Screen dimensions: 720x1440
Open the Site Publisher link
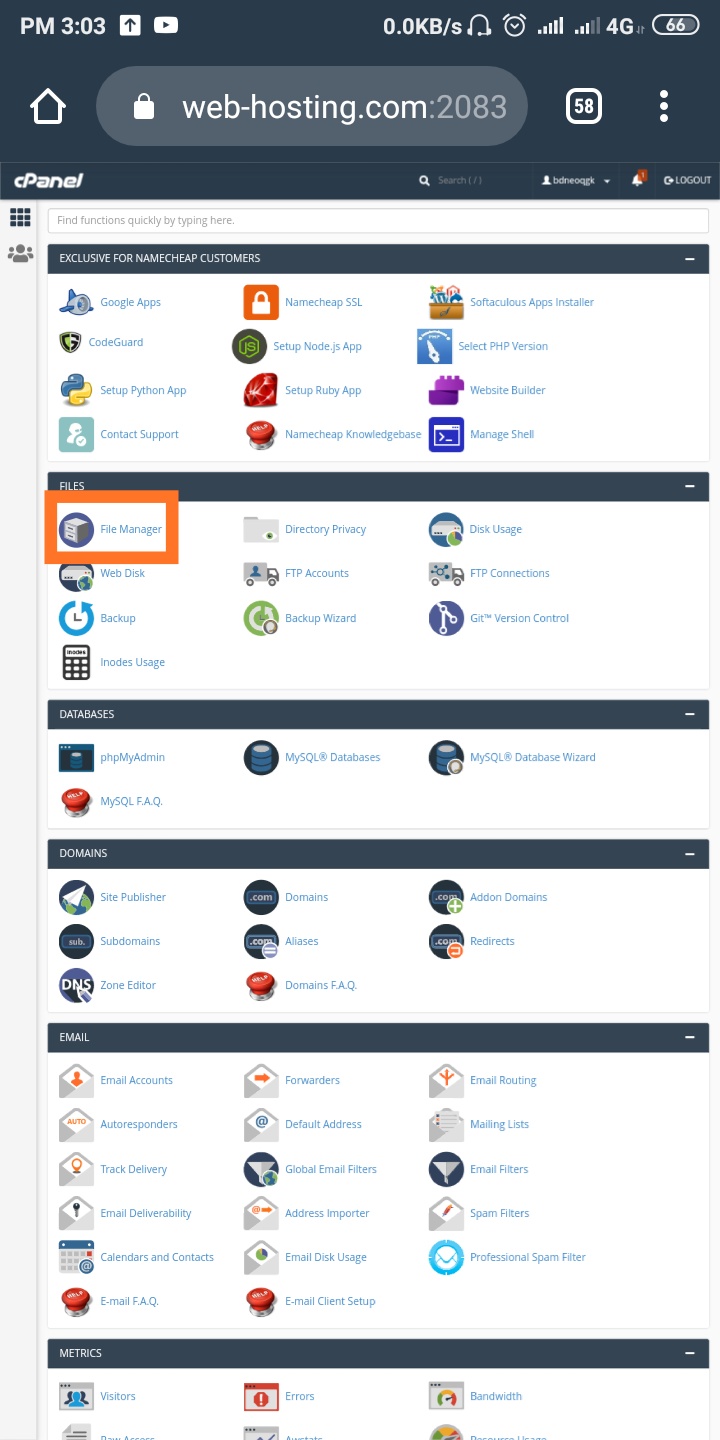click(133, 897)
